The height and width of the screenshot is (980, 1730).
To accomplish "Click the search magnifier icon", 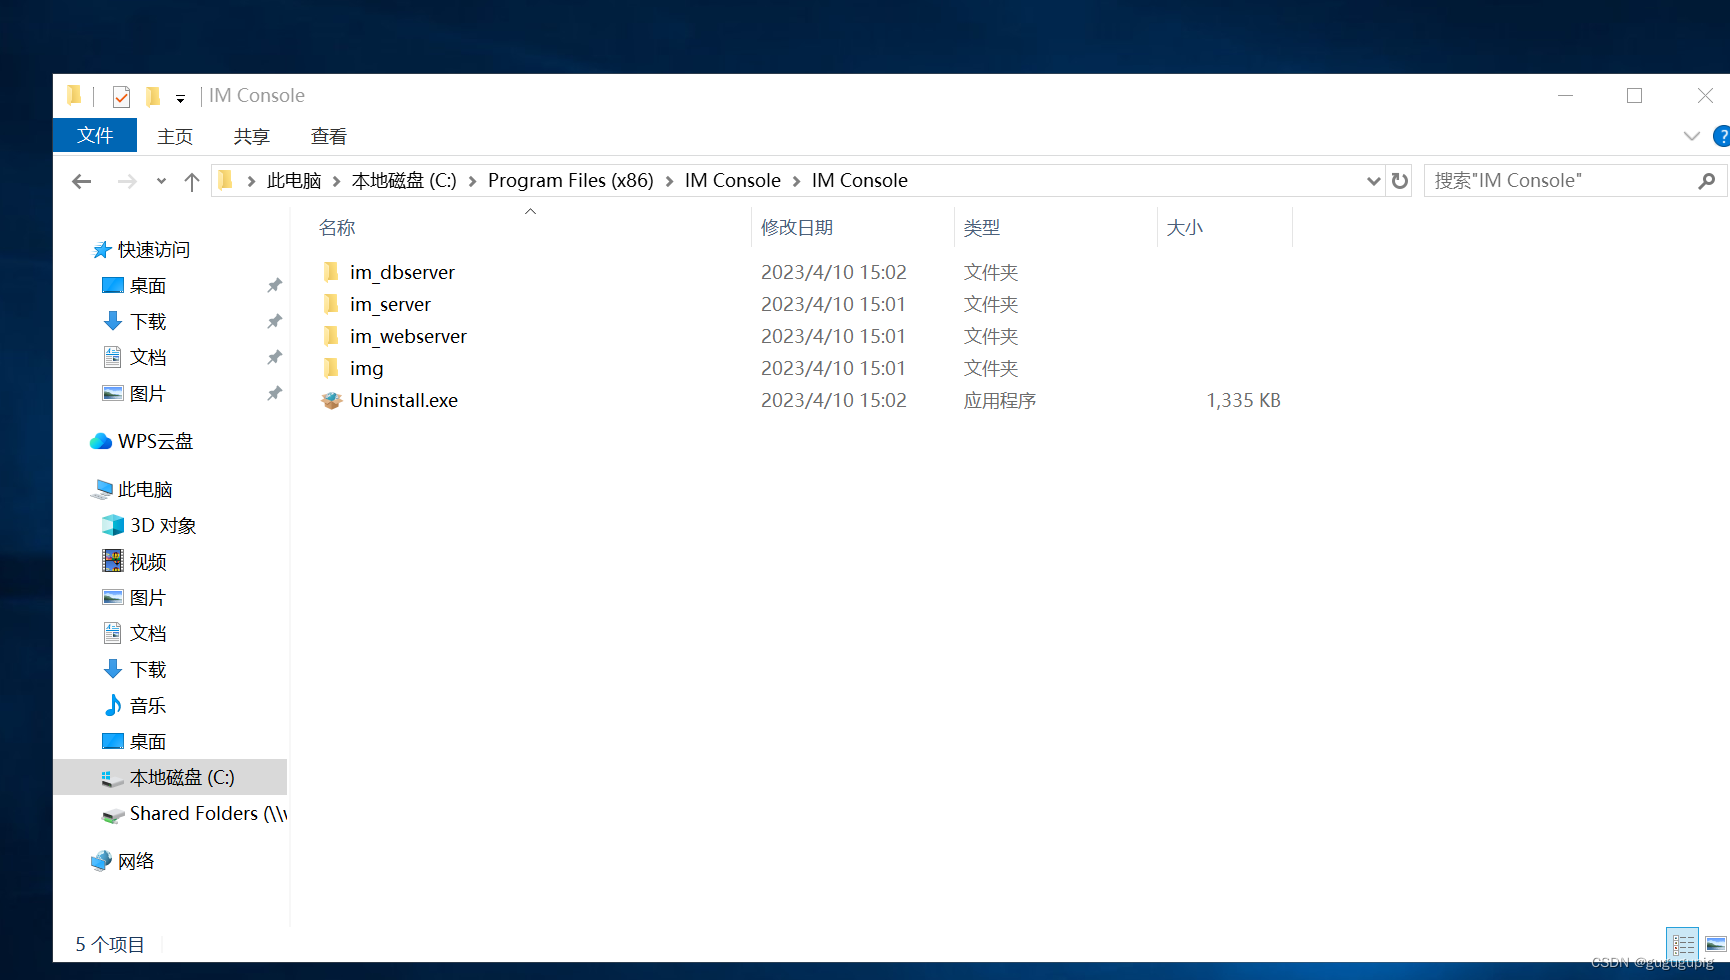I will tap(1706, 181).
